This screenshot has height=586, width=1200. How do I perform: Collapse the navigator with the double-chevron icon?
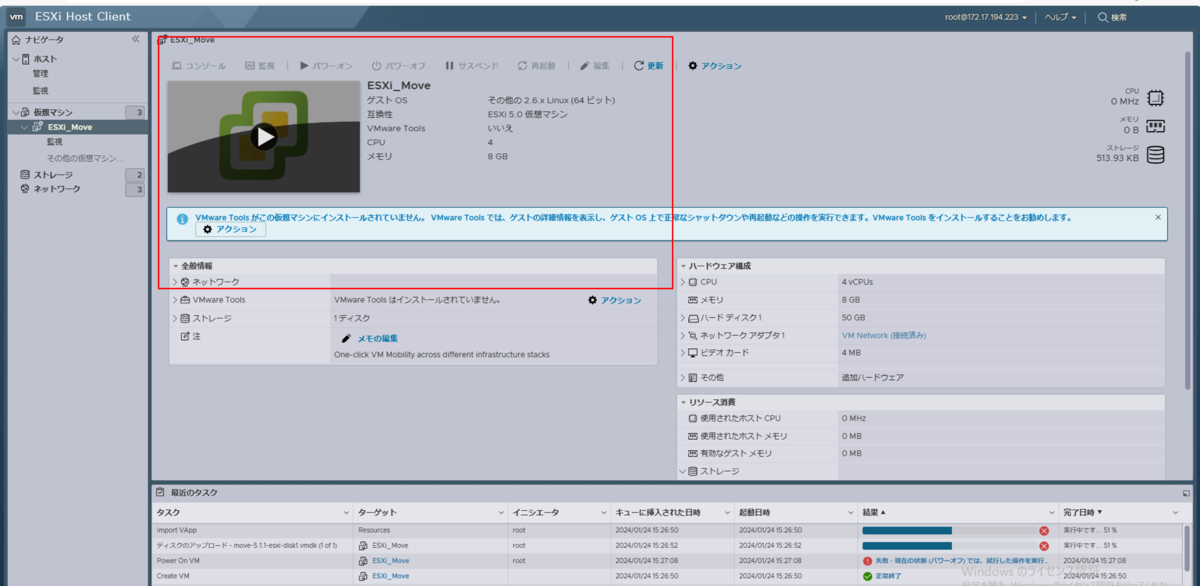(x=136, y=39)
